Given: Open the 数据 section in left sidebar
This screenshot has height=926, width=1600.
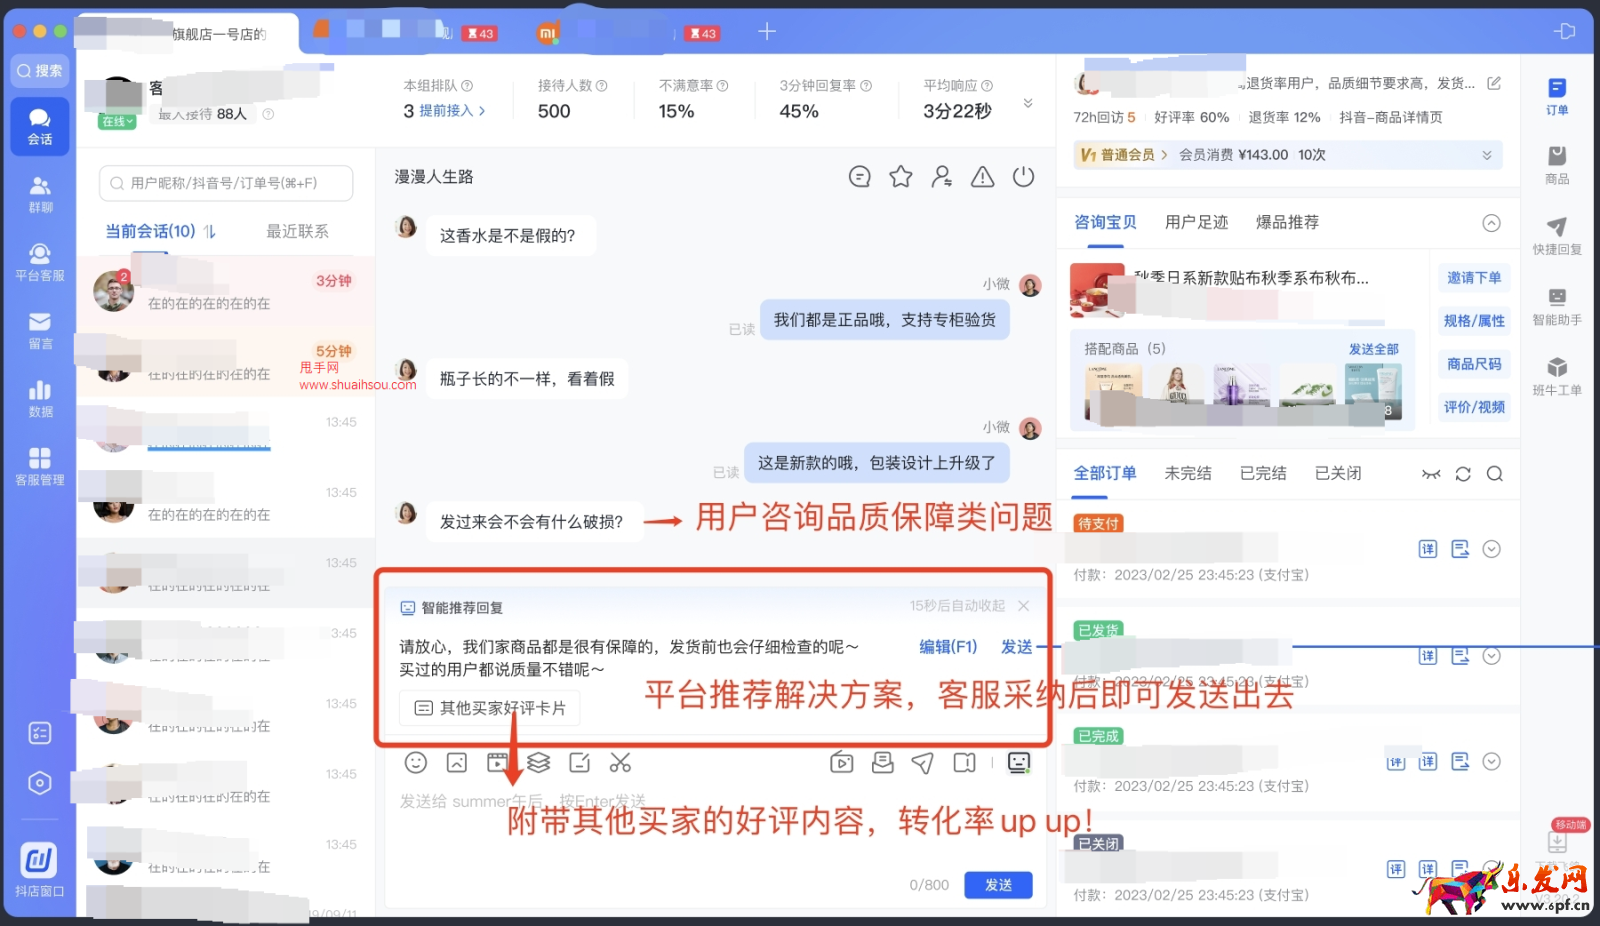Looking at the screenshot, I should (x=40, y=397).
